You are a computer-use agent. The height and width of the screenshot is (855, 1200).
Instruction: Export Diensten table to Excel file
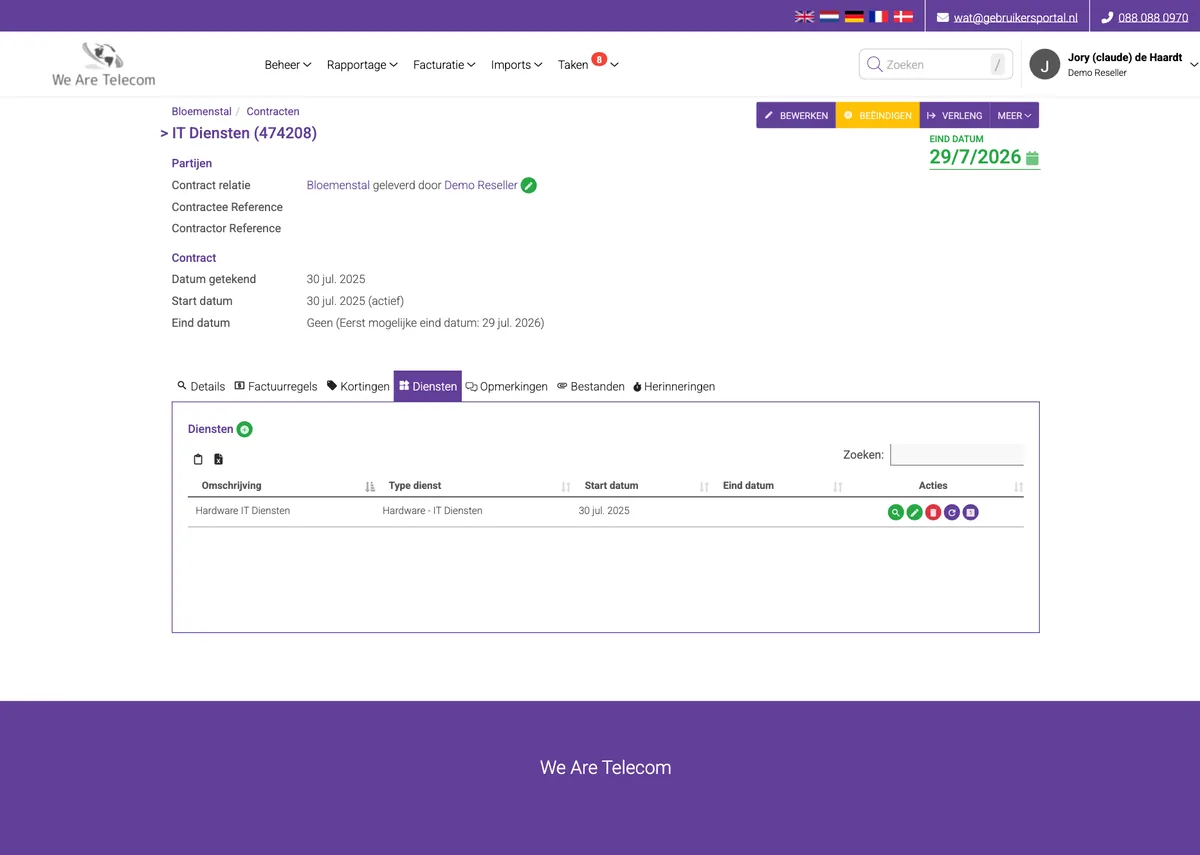(218, 459)
